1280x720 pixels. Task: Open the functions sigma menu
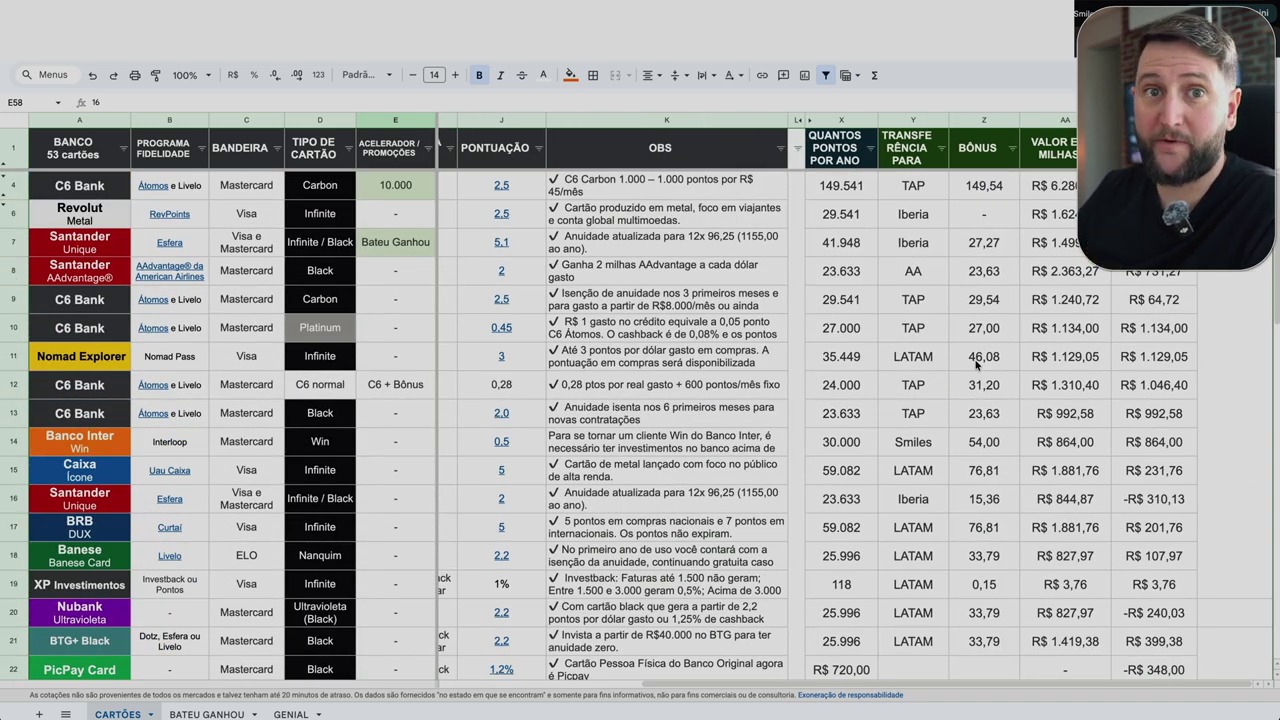[x=874, y=75]
